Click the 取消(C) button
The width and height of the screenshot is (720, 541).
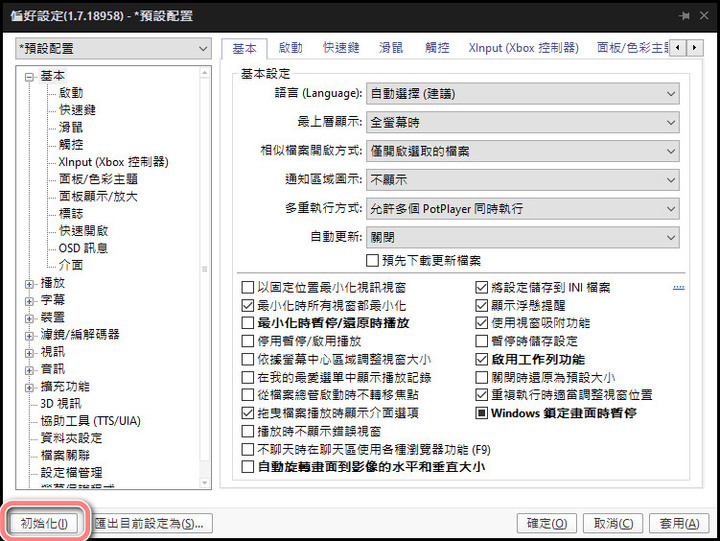pos(613,523)
